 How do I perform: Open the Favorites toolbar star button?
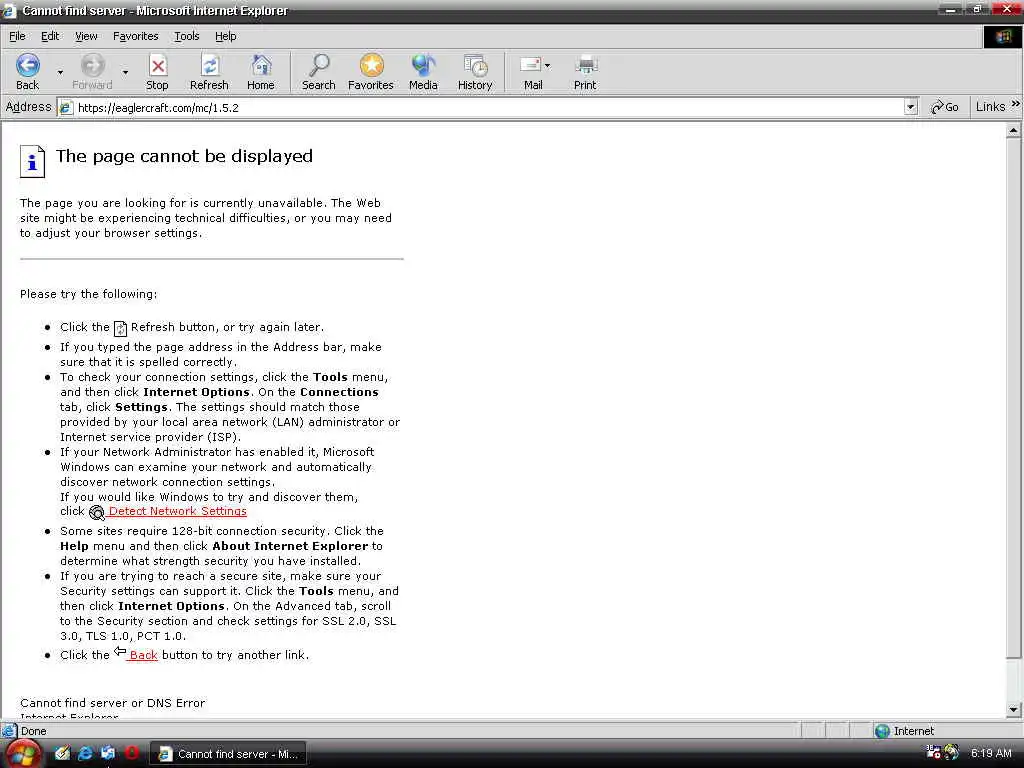[371, 72]
